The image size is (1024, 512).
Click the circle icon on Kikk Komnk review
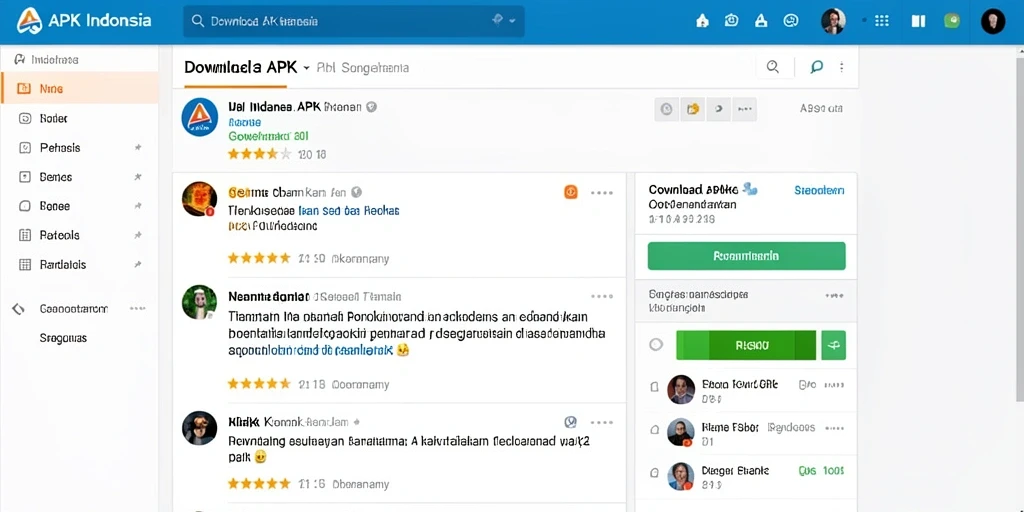click(570, 422)
